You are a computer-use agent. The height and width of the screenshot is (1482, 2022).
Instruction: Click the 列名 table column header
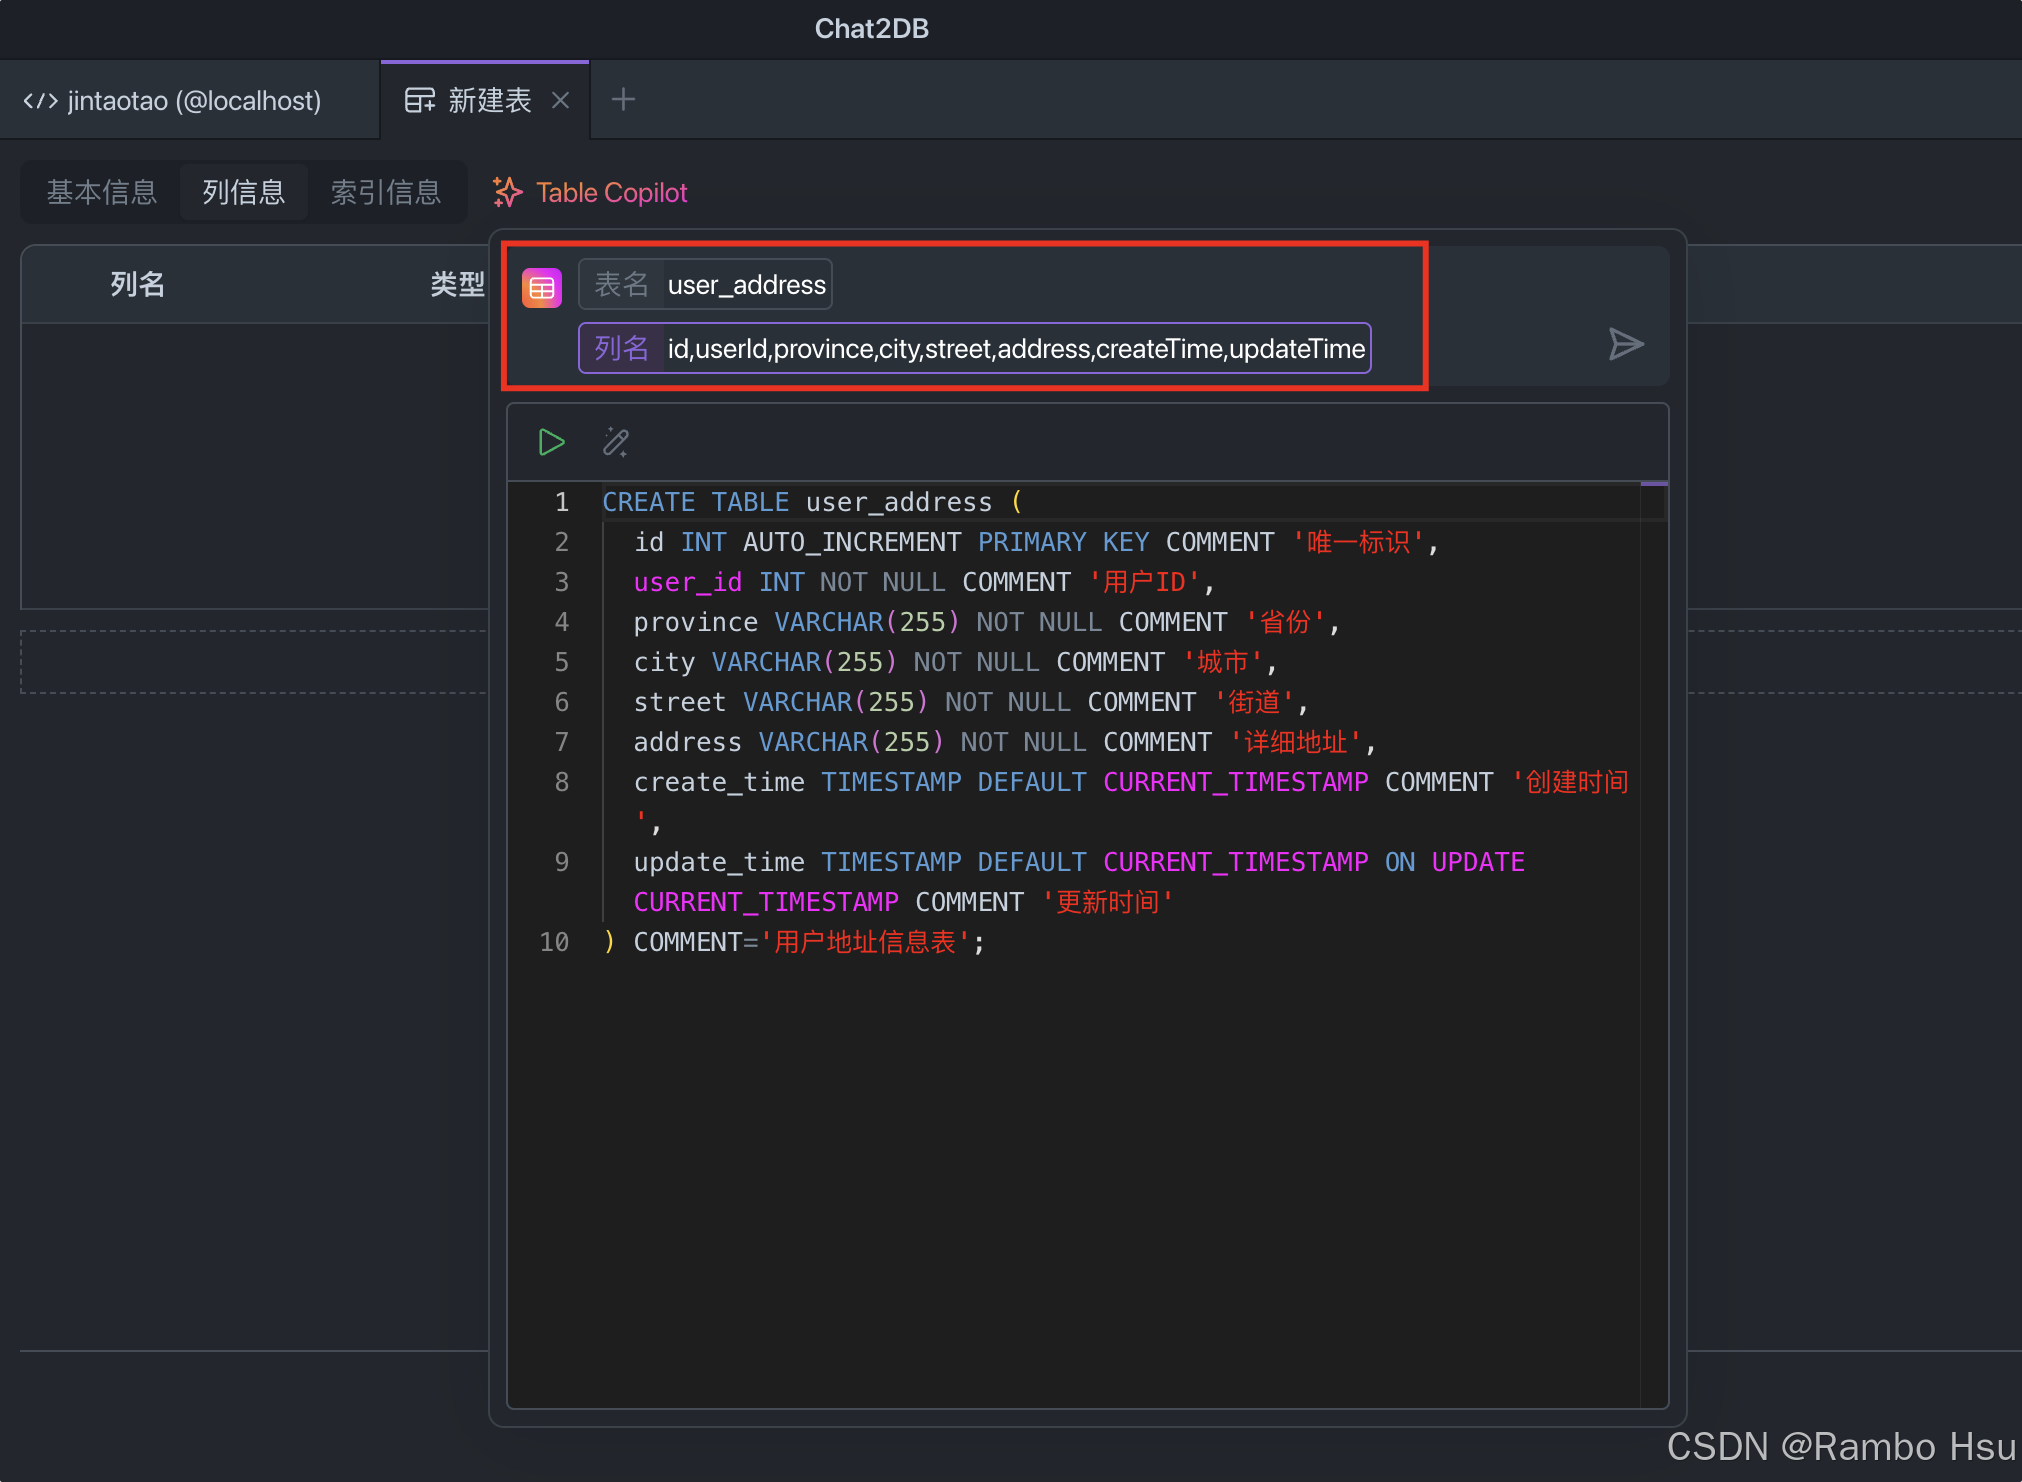137,284
